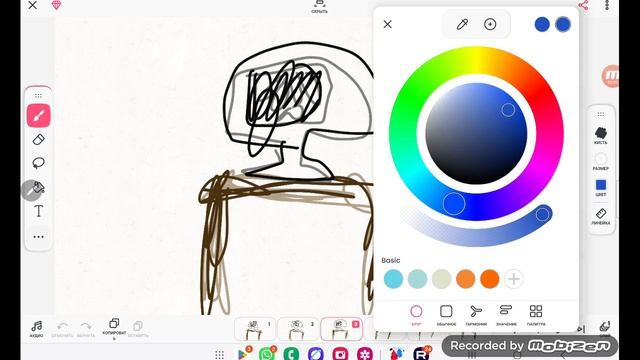
Task: Tap the circled plus add-color icon
Action: [x=490, y=24]
